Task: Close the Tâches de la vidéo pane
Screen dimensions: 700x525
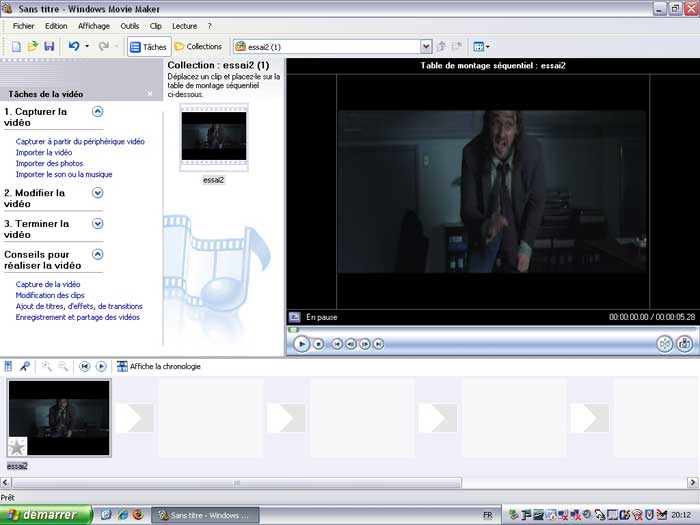Action: (150, 94)
